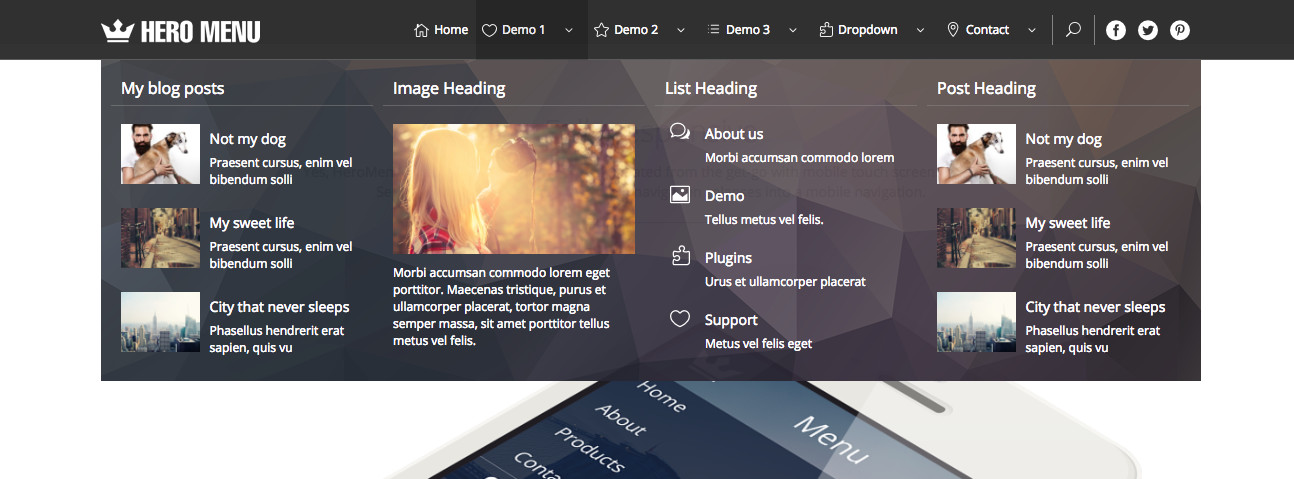Open 'My sweet life' under My blog posts
The image size is (1294, 479).
(x=252, y=223)
